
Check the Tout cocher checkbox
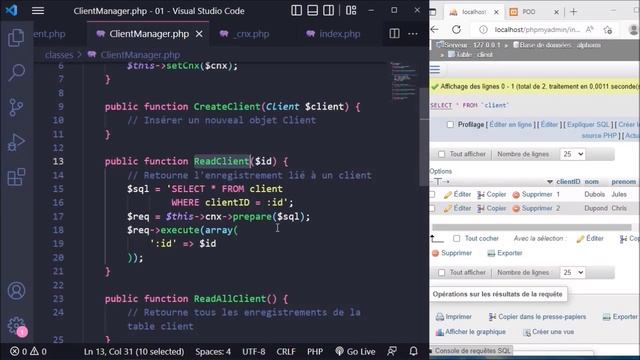pos(457,238)
